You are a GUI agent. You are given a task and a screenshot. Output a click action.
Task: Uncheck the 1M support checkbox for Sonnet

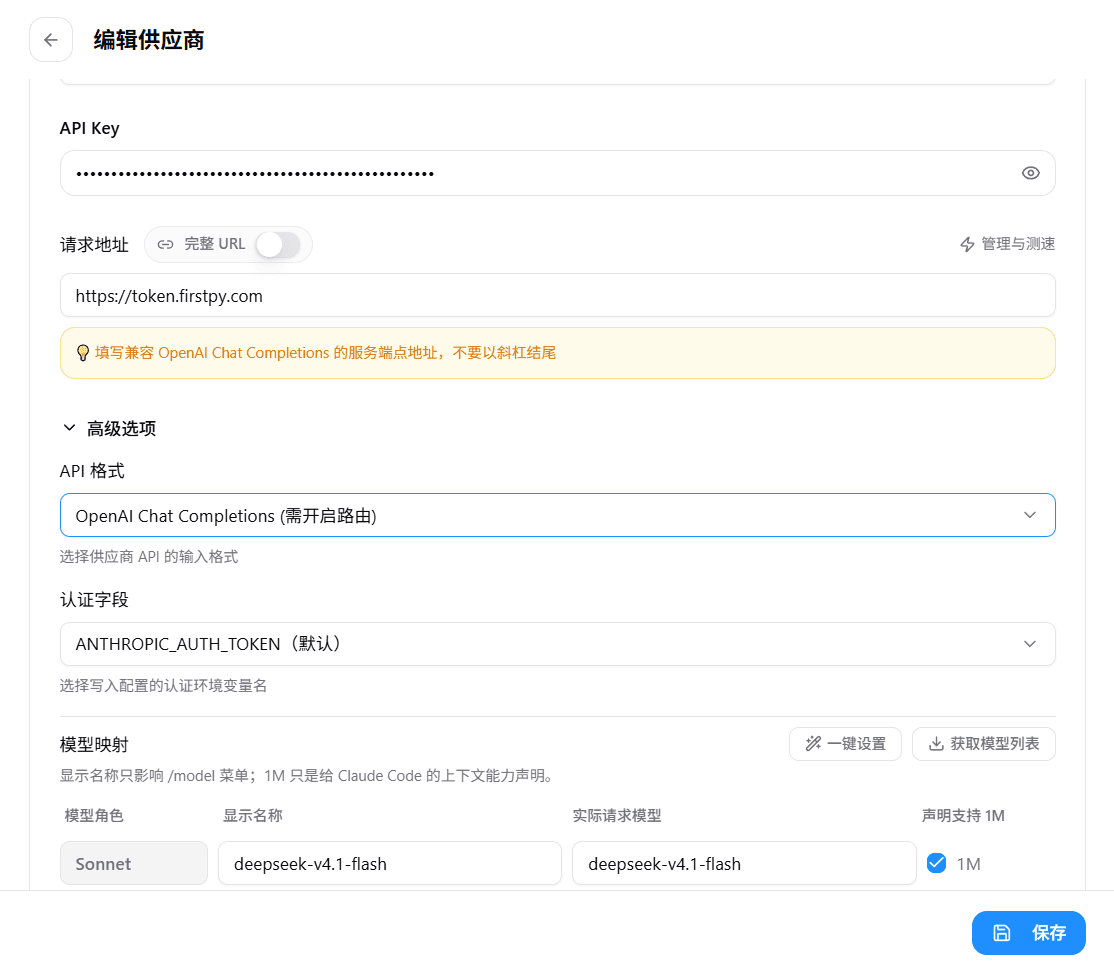(936, 864)
